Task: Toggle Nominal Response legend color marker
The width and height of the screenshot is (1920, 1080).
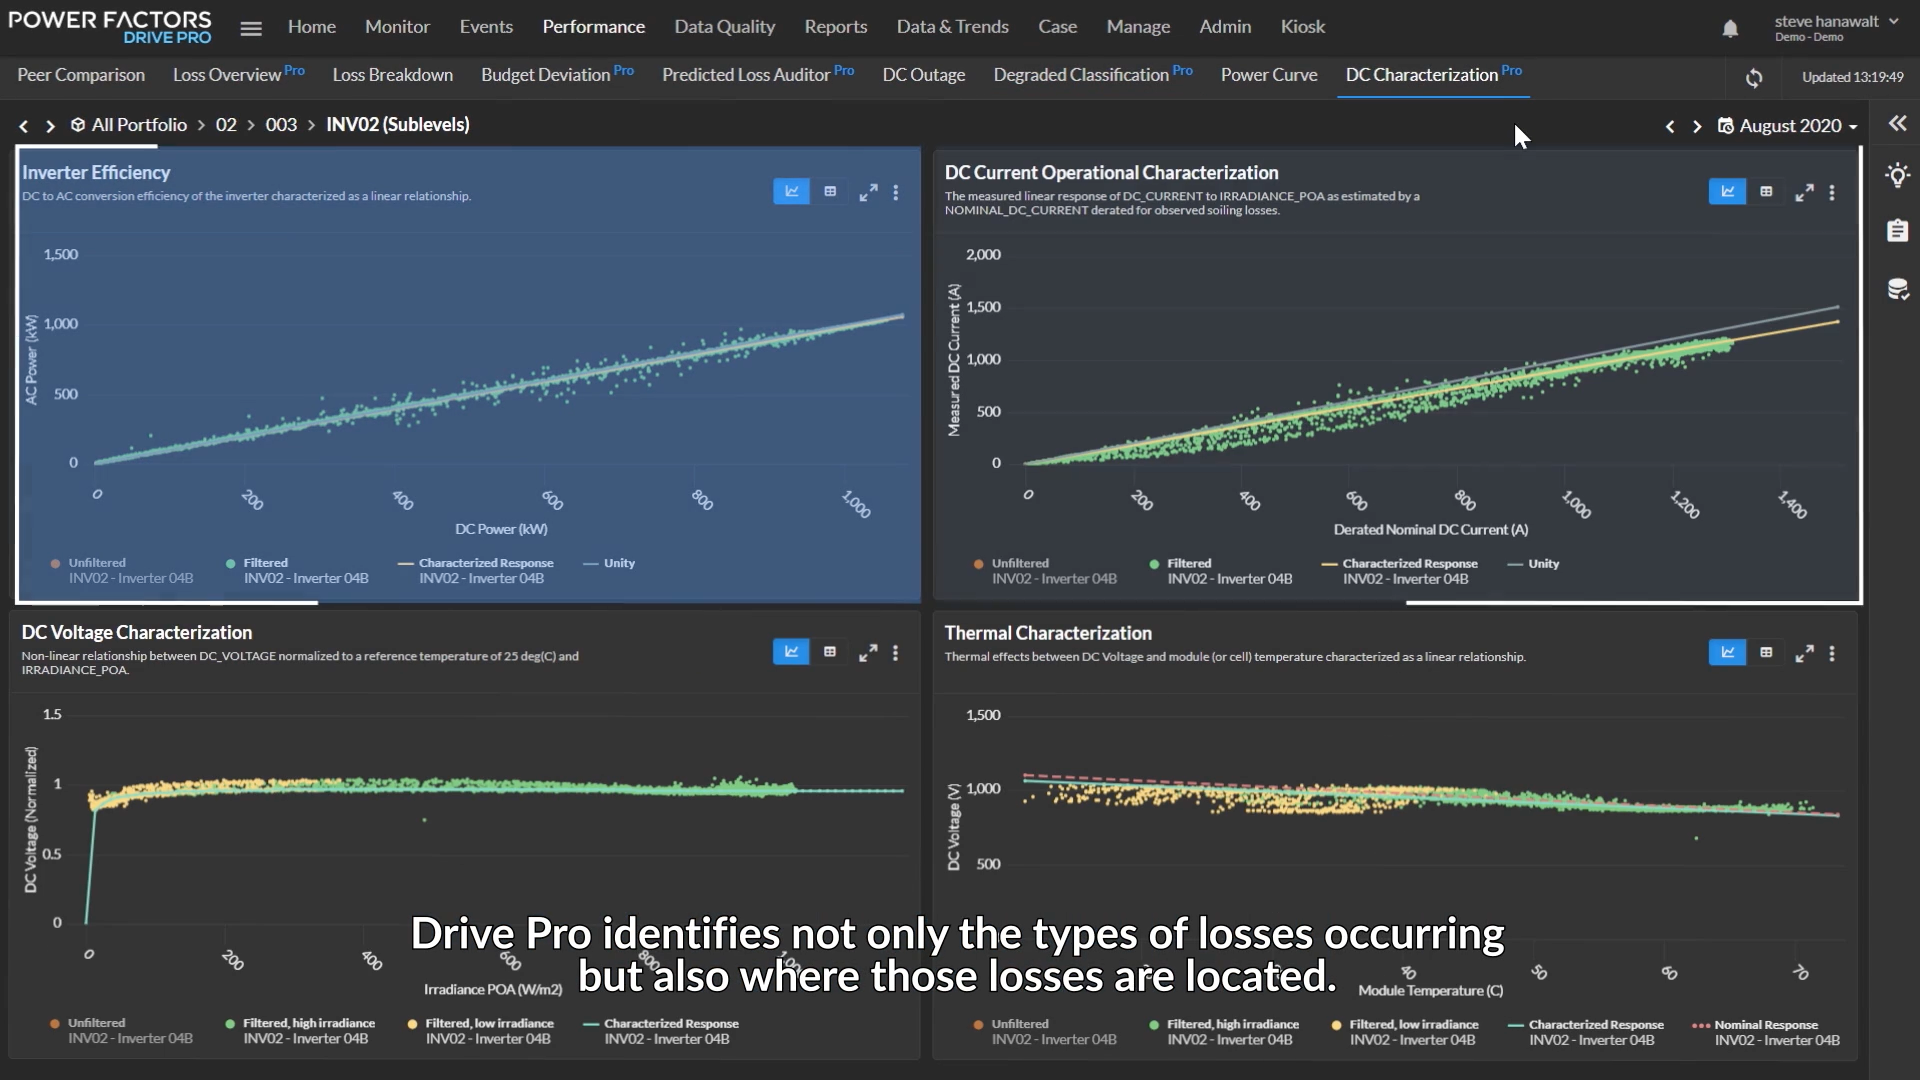Action: [1700, 1025]
